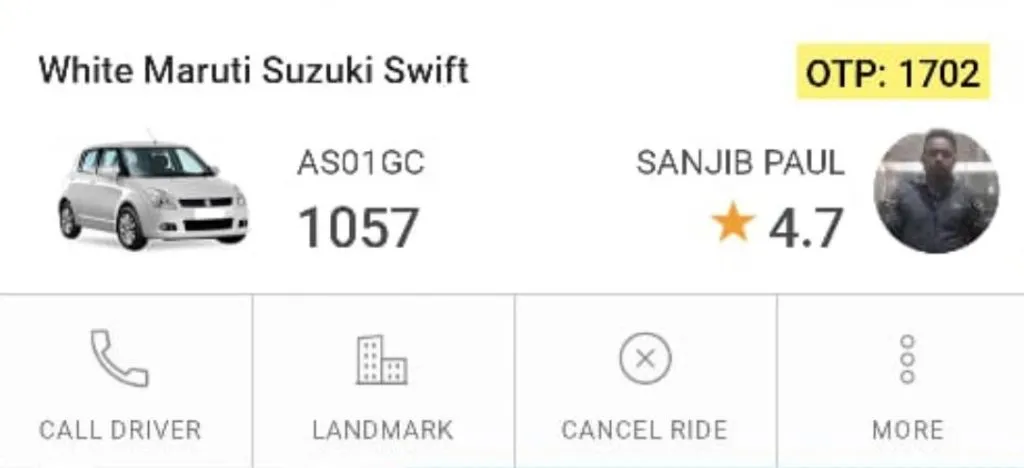Open driver Sanjib Paul's profile photo
The width and height of the screenshot is (1024, 468).
tap(936, 191)
